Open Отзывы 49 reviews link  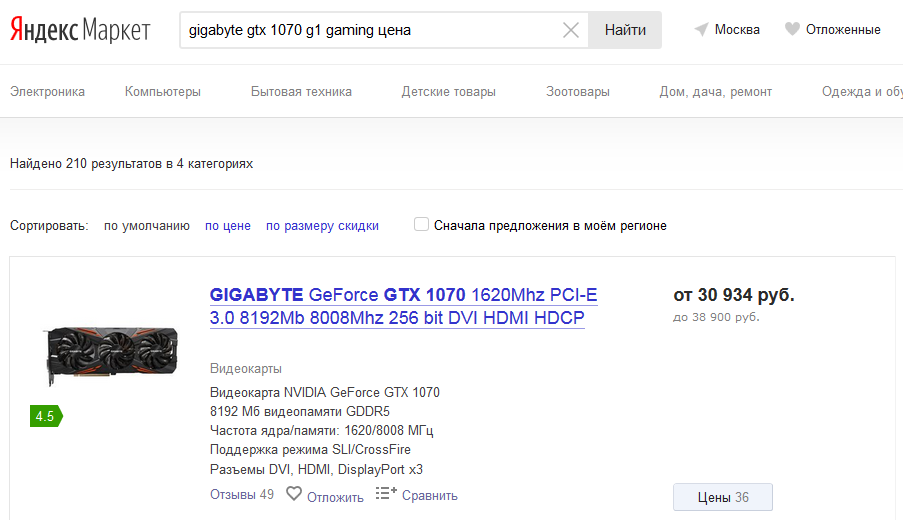tap(242, 495)
